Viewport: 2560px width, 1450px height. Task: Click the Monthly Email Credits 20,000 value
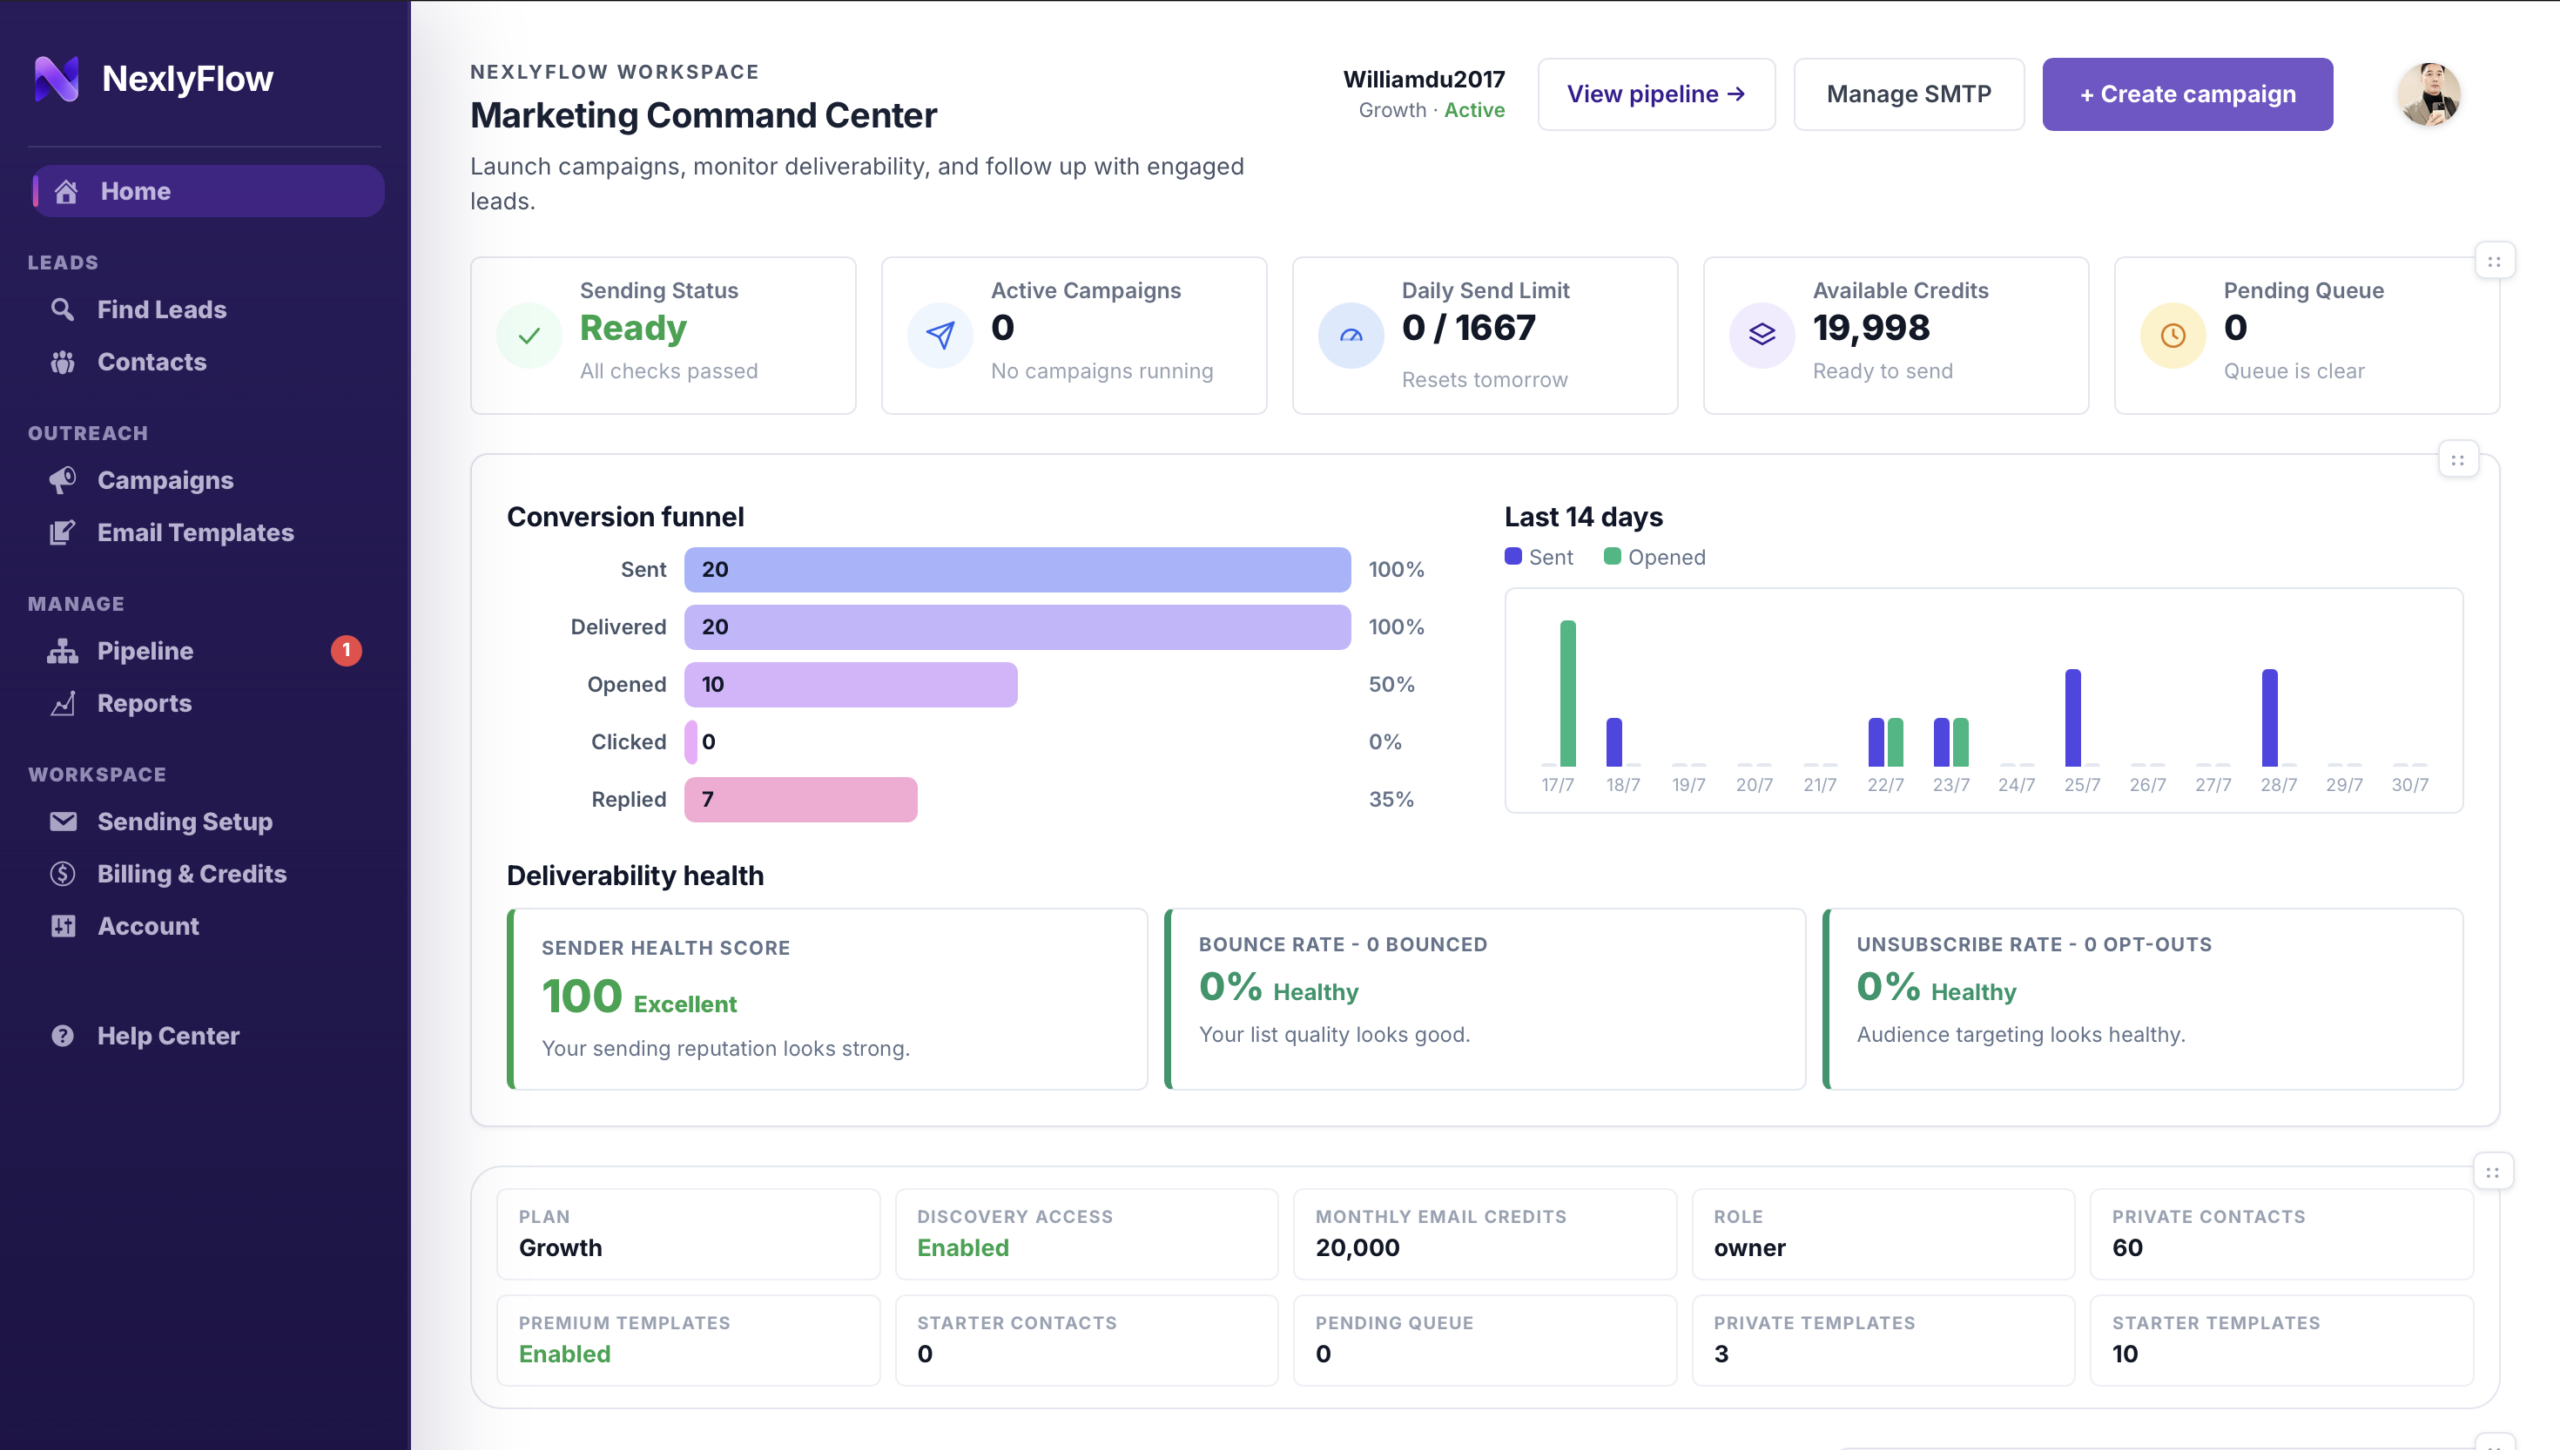pos(1357,1248)
